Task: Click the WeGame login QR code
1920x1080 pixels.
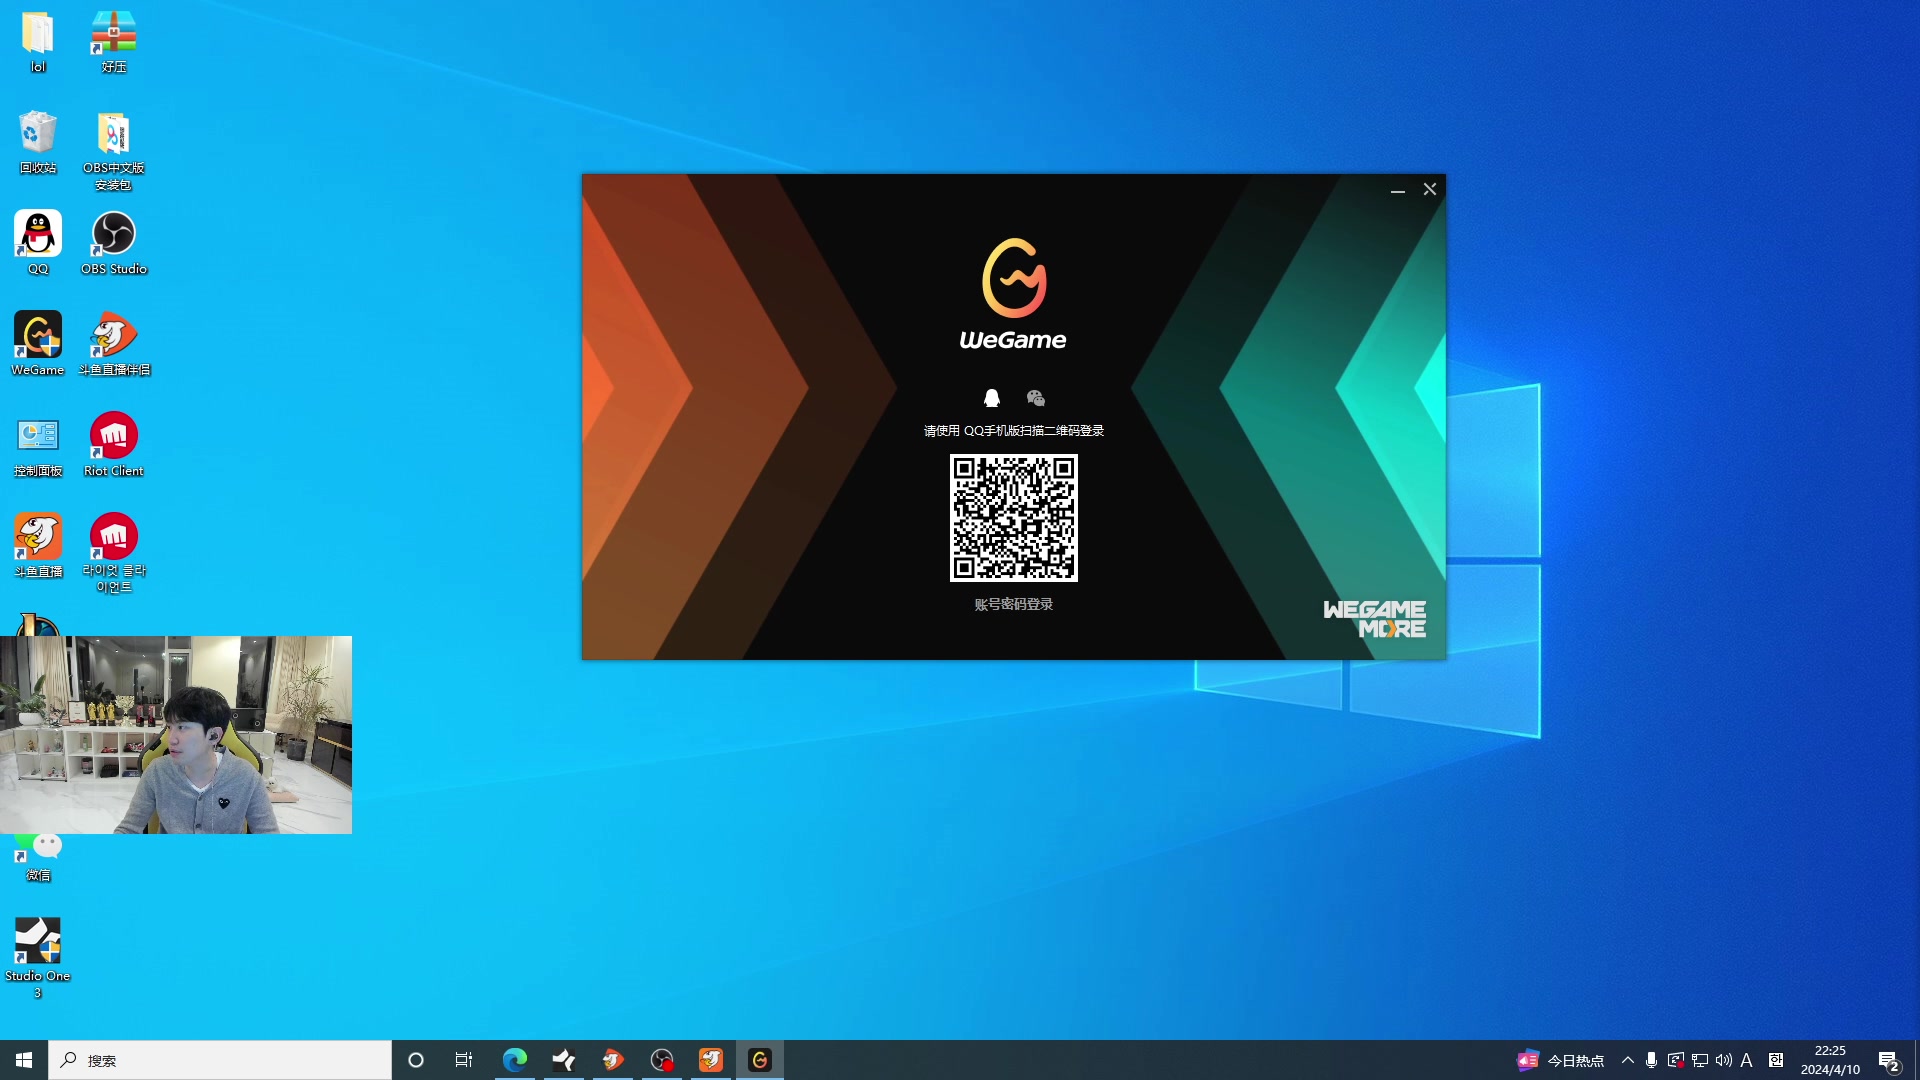Action: (x=1013, y=518)
